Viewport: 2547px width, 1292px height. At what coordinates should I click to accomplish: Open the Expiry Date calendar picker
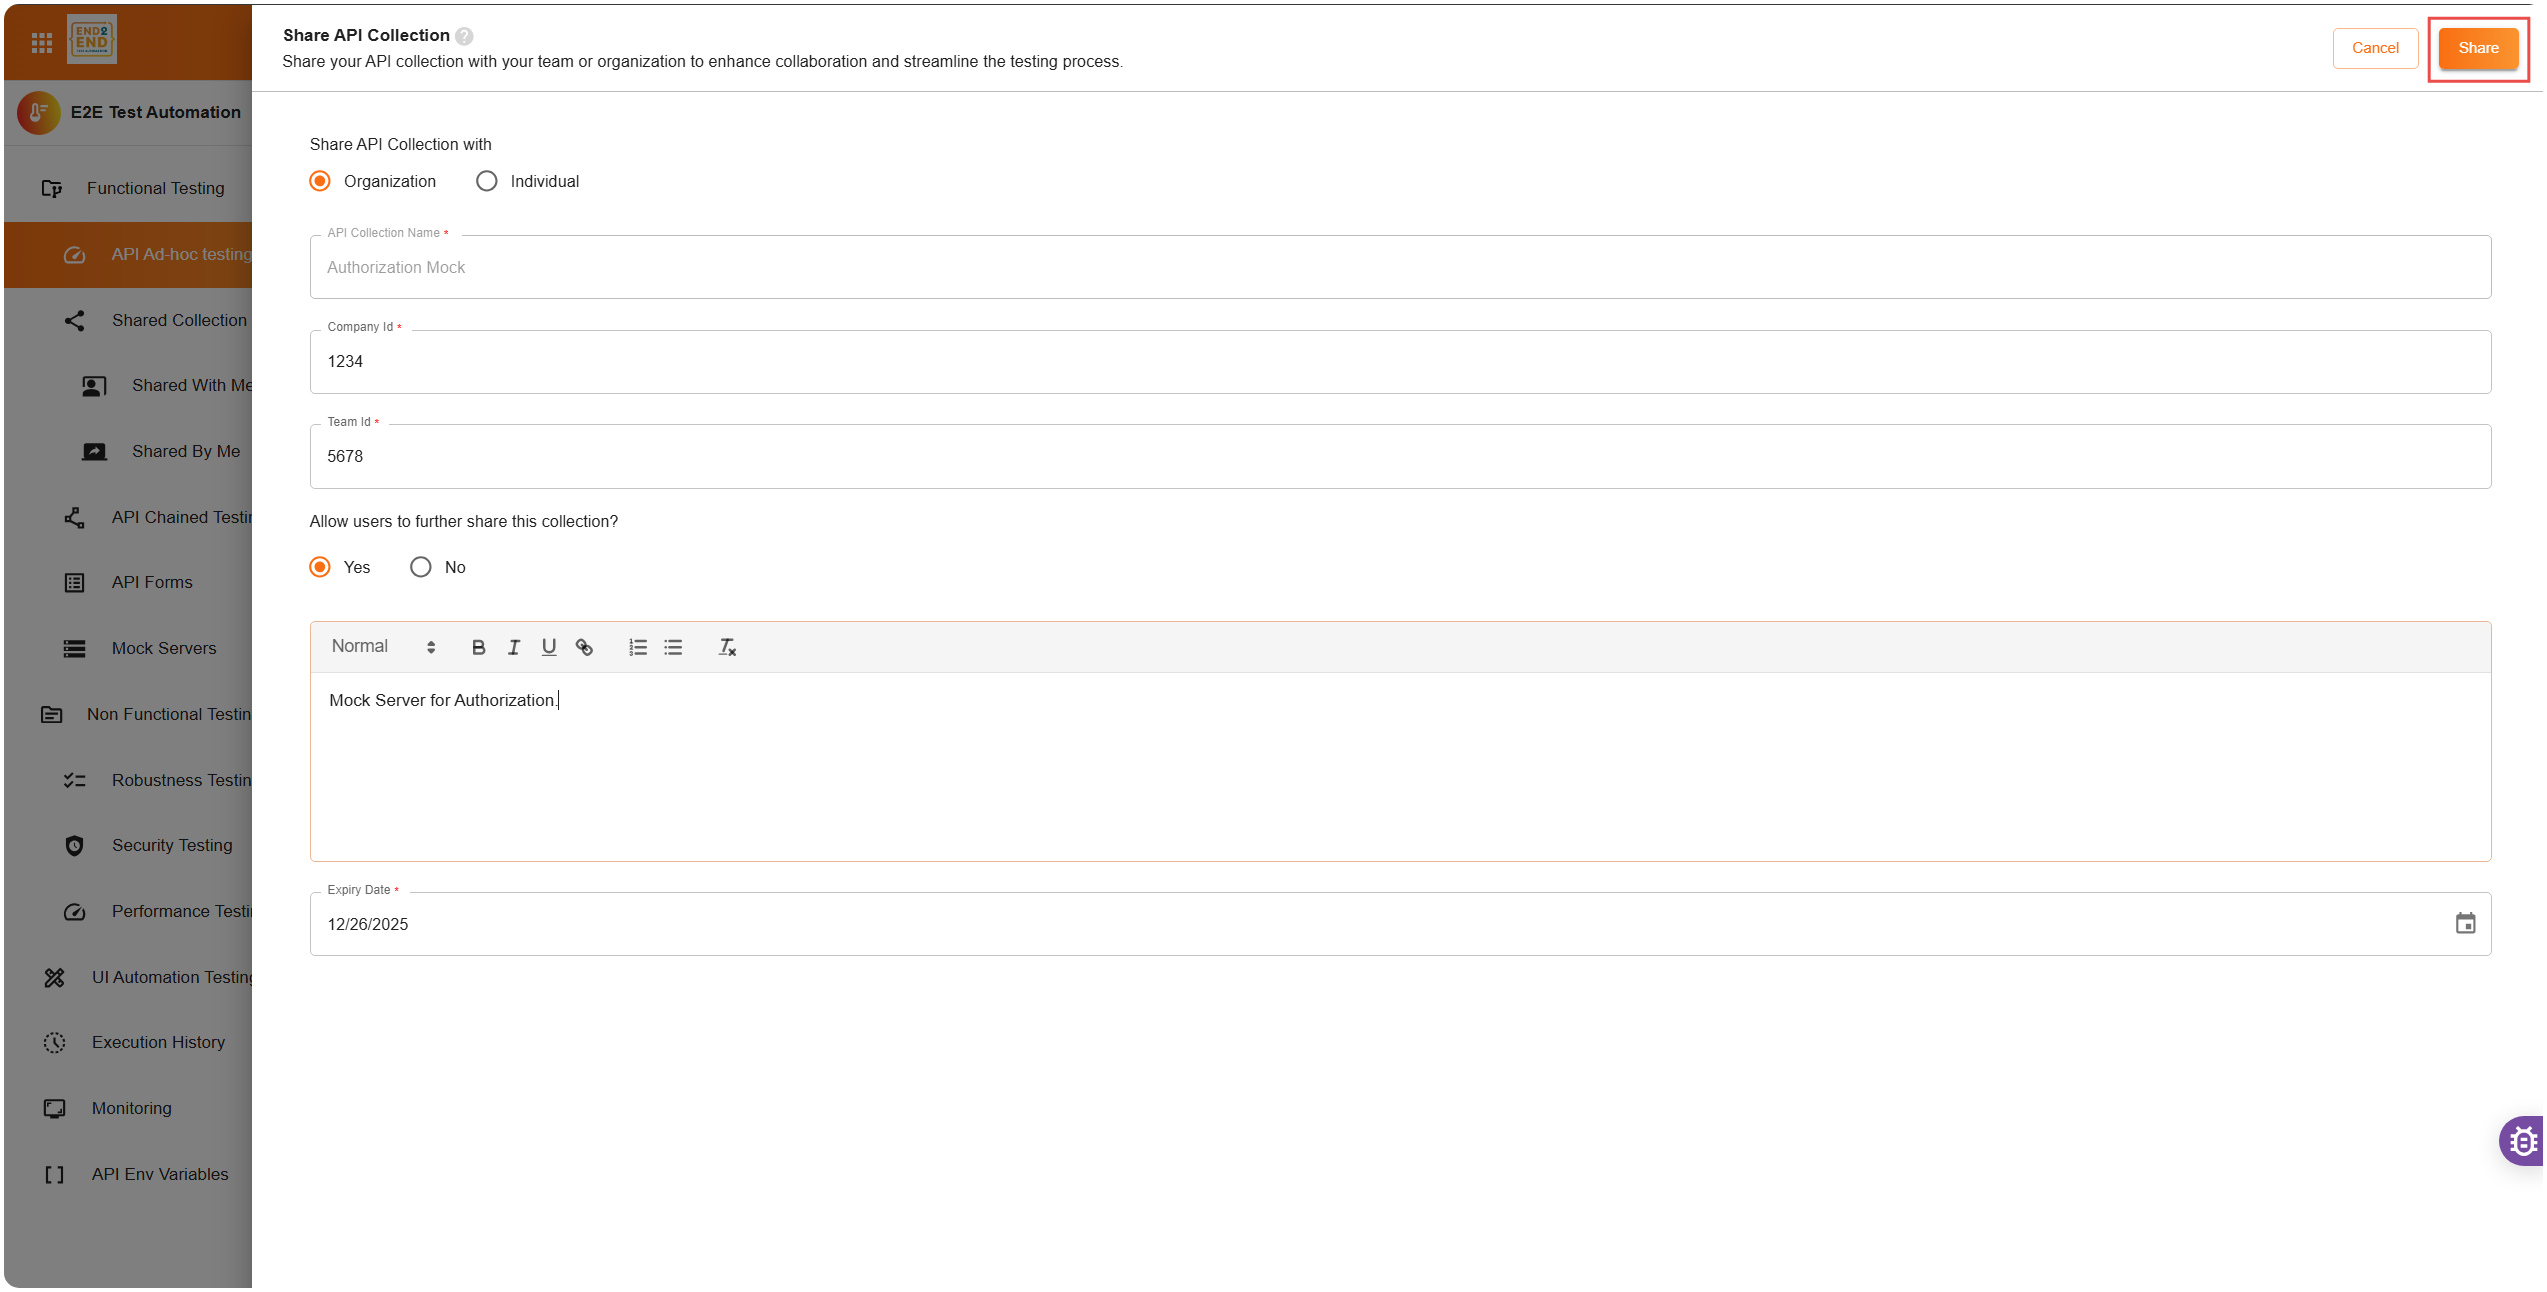click(2465, 923)
